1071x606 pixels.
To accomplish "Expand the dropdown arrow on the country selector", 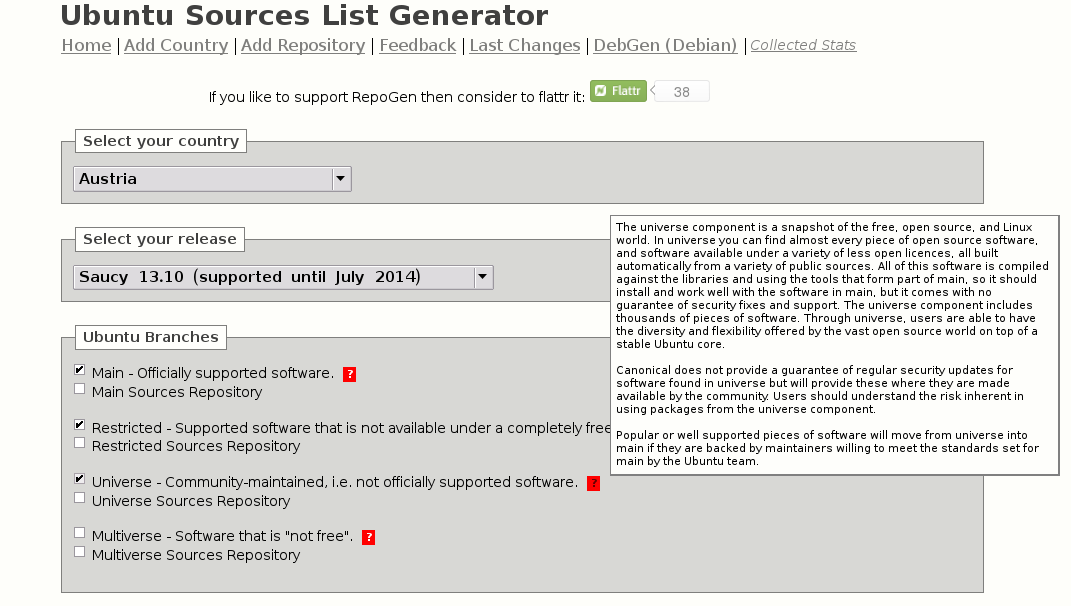I will (339, 178).
